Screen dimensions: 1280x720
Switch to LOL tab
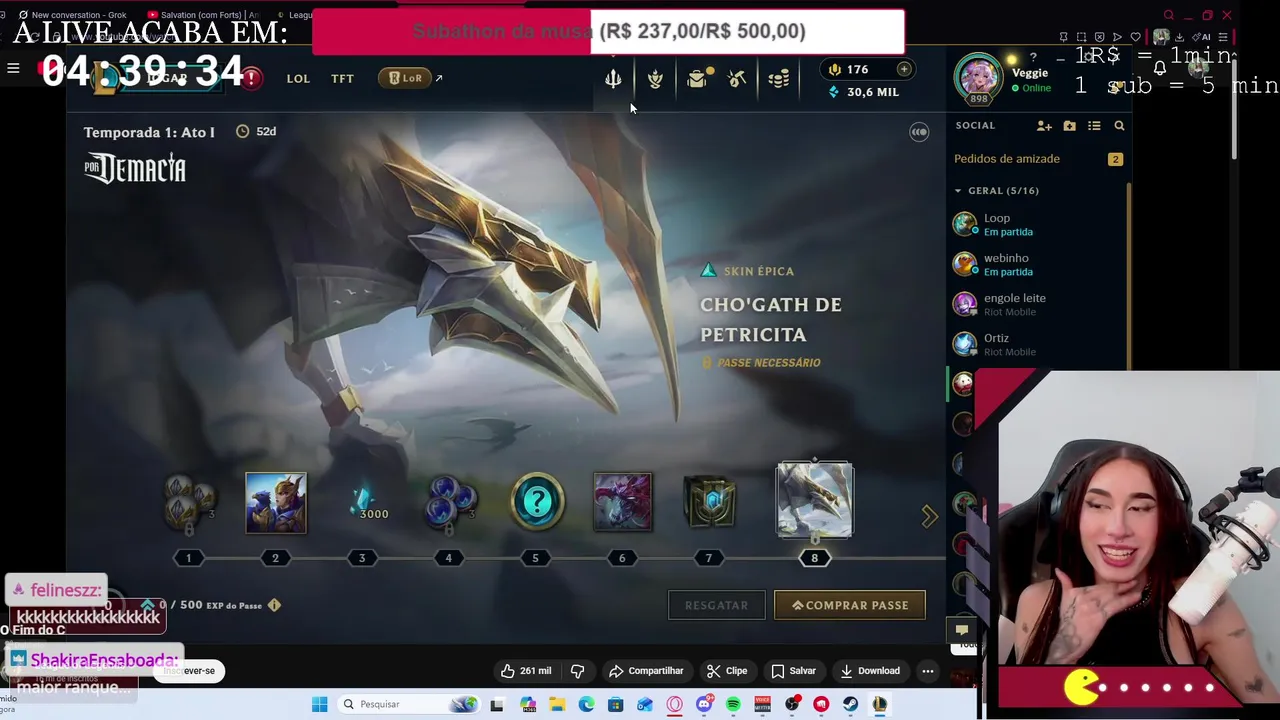pyautogui.click(x=298, y=79)
